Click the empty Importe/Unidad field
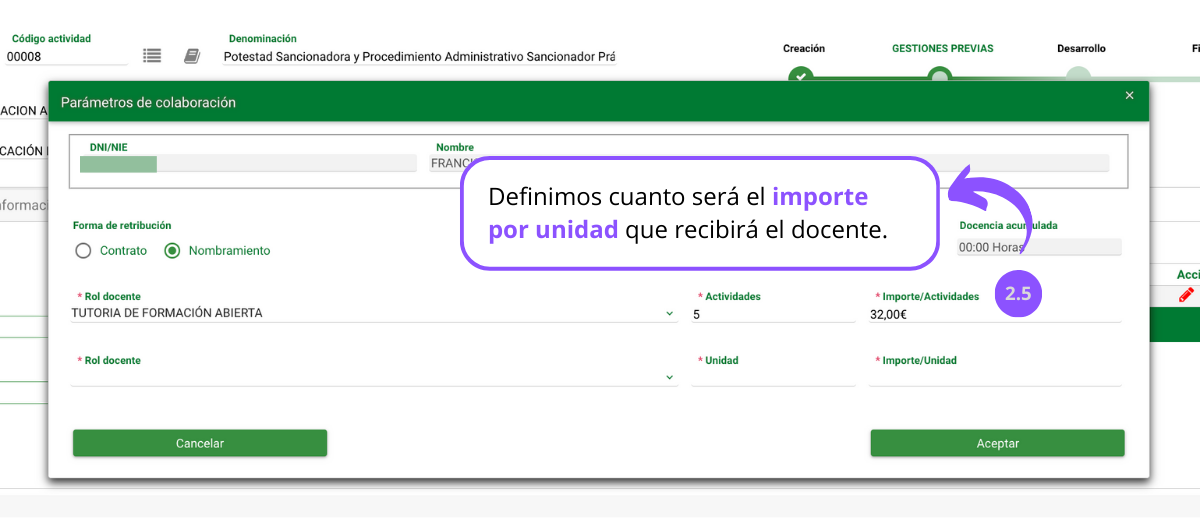 [x=995, y=377]
